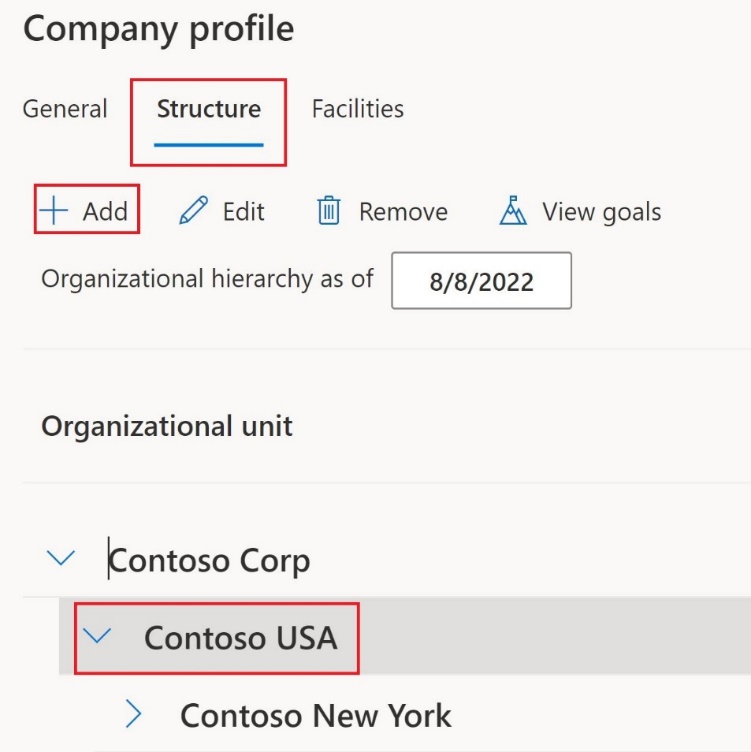Viewport: 751px width, 752px height.
Task: Open the Facilities tab
Action: point(358,108)
